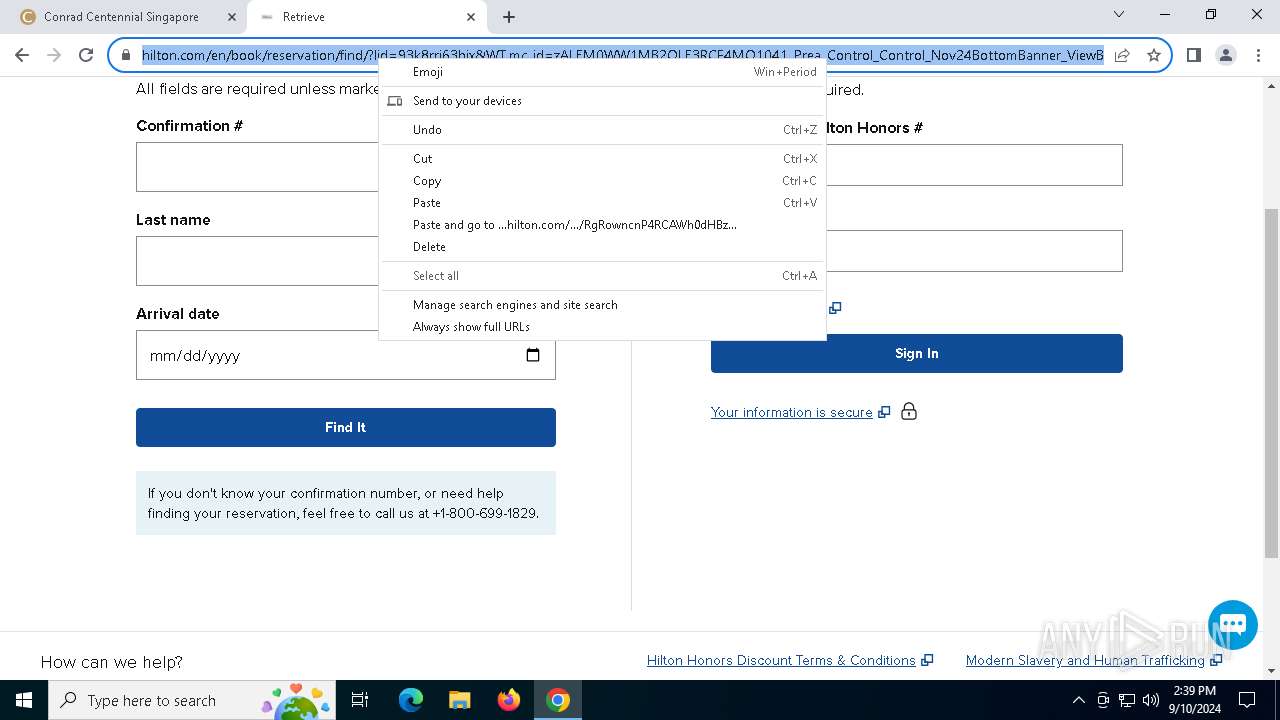Screen dimensions: 1280x720
Task: Click into the Last name field
Action: tap(258, 261)
